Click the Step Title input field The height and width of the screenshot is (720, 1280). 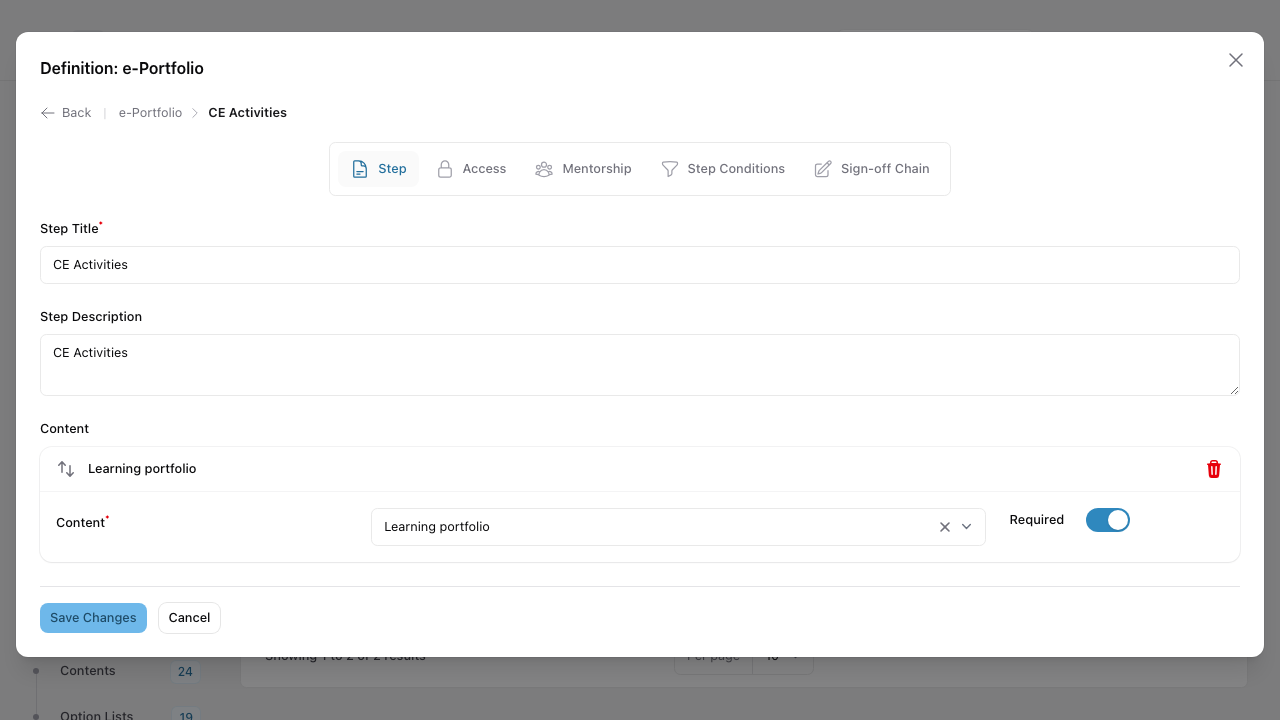pyautogui.click(x=640, y=265)
